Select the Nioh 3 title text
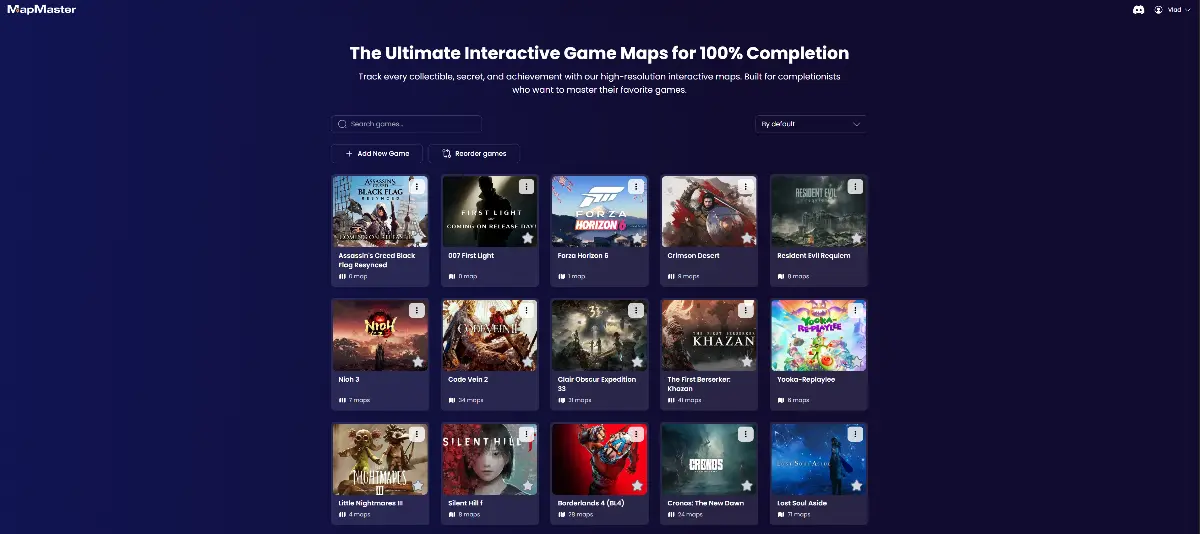1200x534 pixels. click(x=348, y=380)
